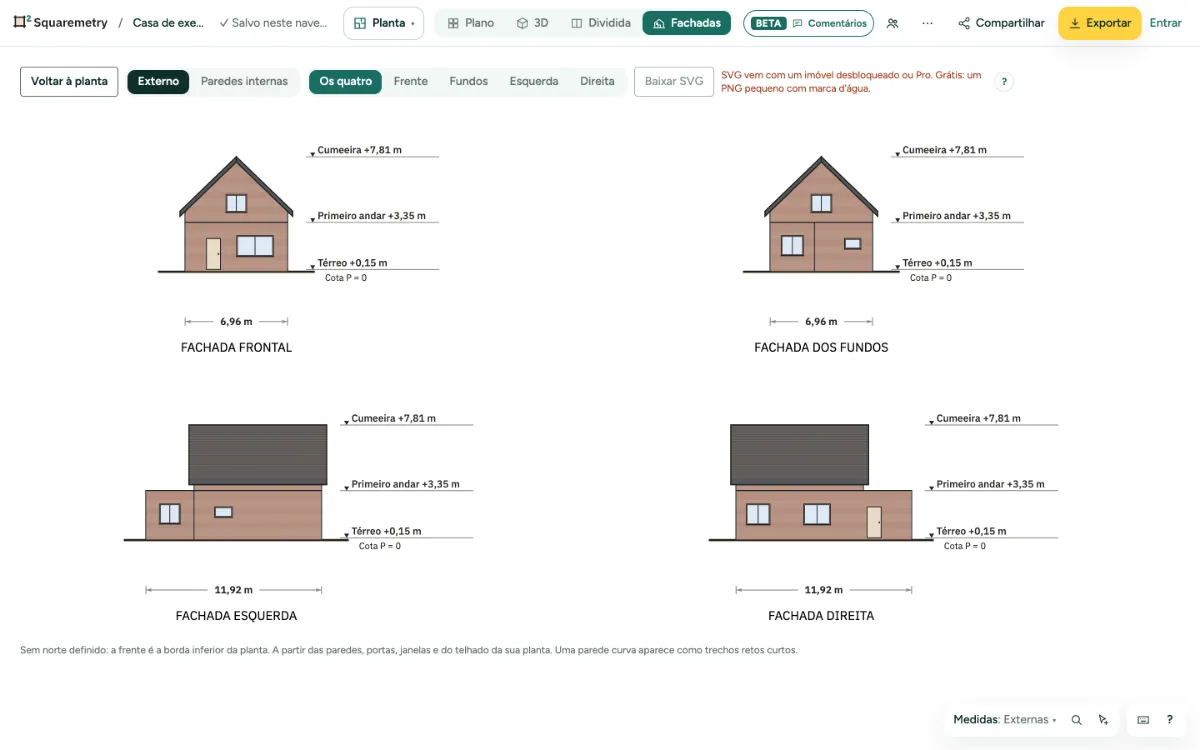This screenshot has height=750, width=1200.
Task: Click the Fachada Frontal elevation drawing
Action: 236,214
